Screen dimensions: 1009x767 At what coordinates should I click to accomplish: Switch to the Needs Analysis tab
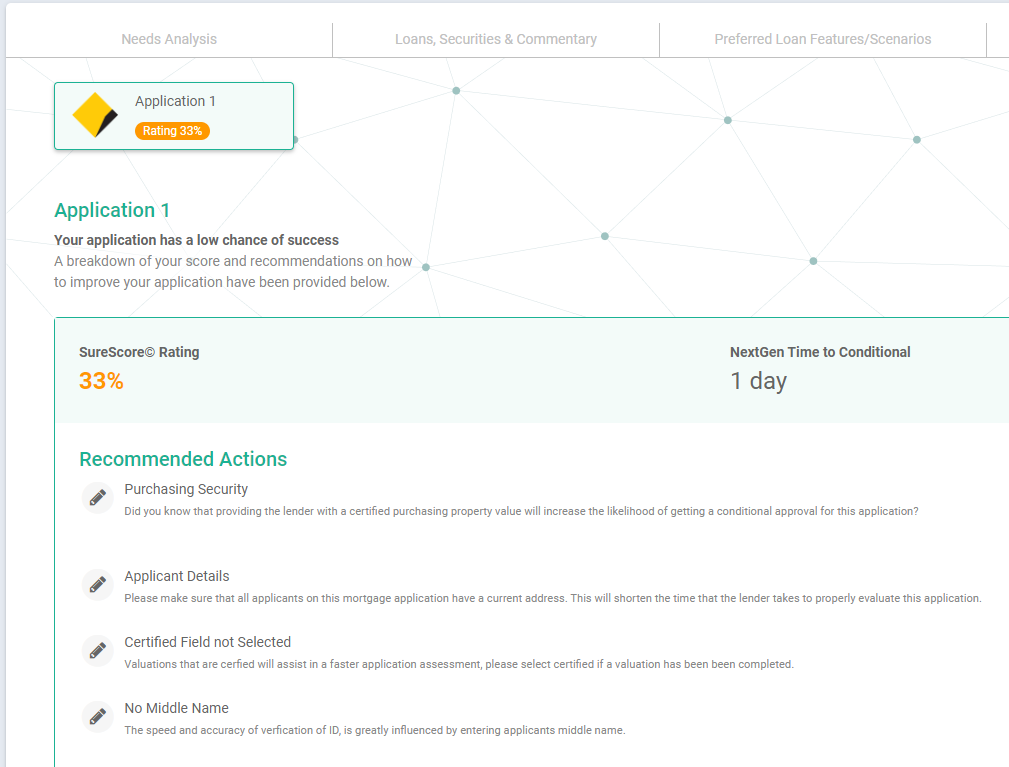[x=169, y=40]
